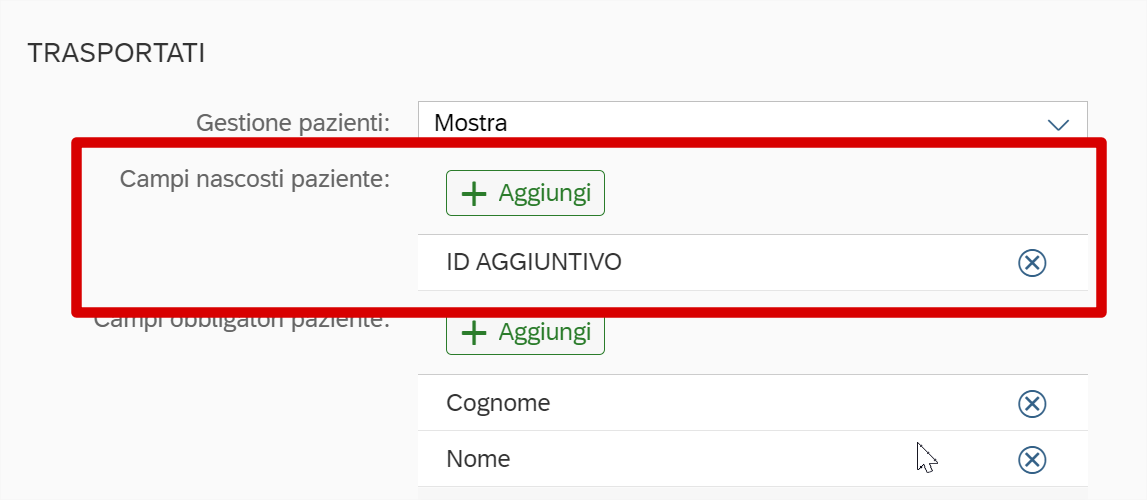Remove the ID AGGIUNTIVO hidden field
The image size is (1147, 500).
point(1031,262)
